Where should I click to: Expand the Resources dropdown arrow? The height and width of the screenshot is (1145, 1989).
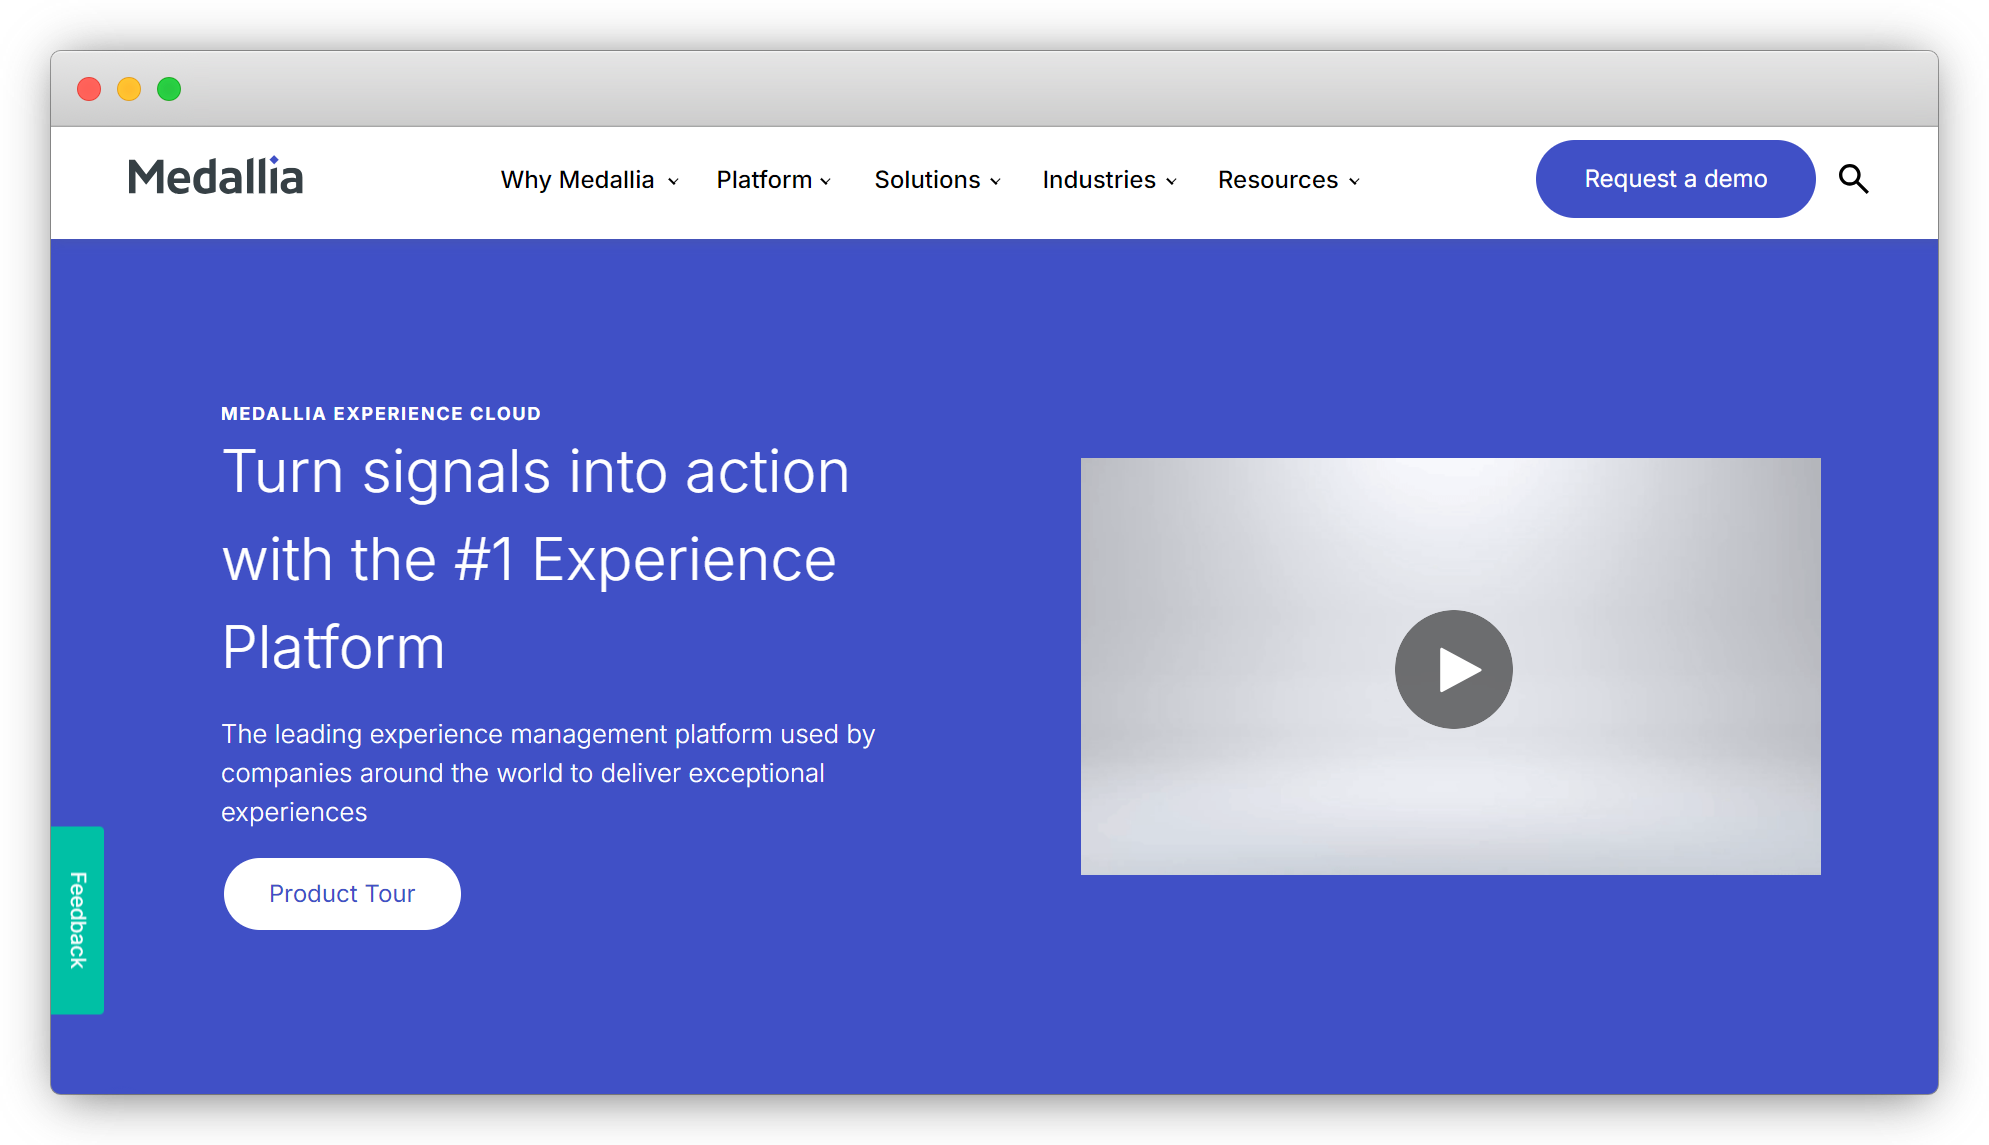pyautogui.click(x=1354, y=182)
